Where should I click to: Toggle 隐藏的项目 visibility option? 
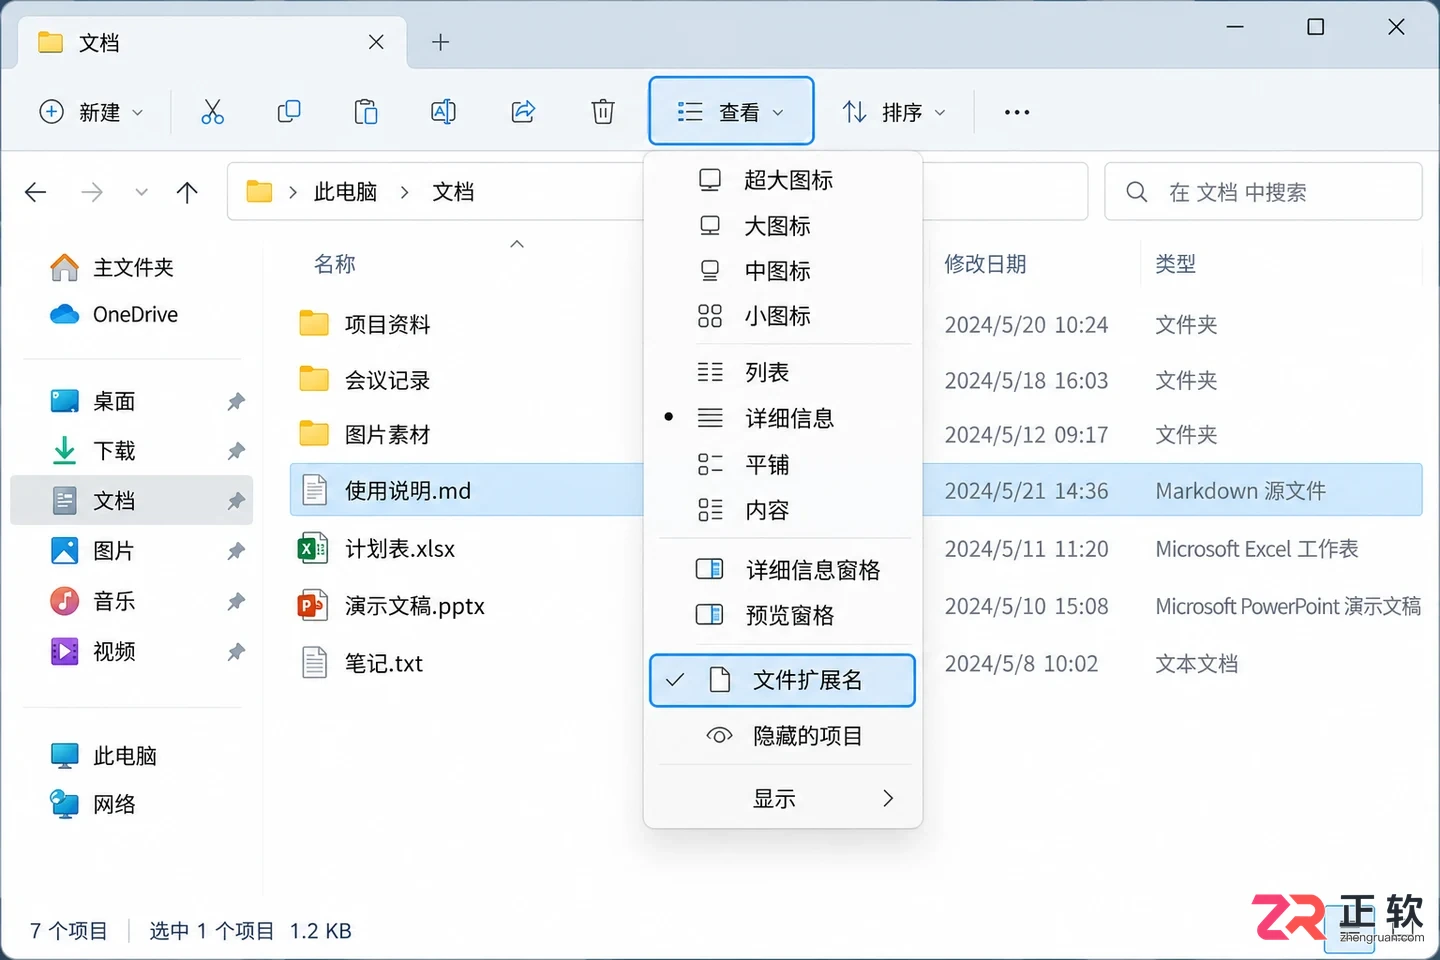782,736
